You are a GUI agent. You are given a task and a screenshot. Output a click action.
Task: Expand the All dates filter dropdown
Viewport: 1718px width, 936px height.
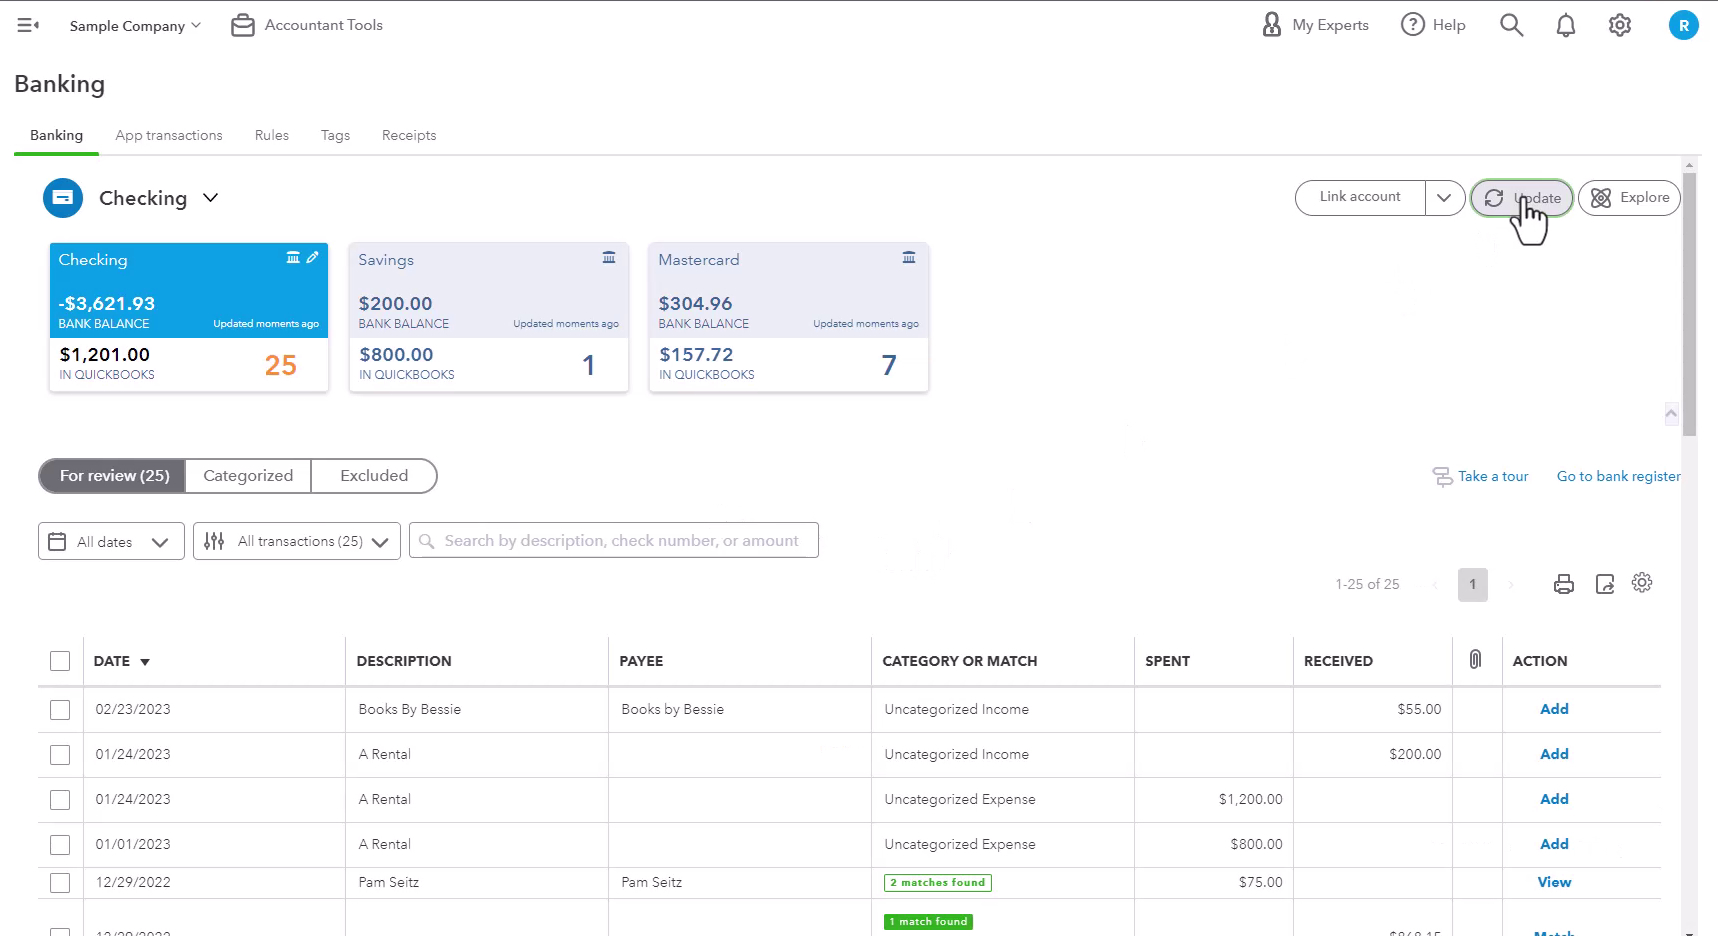coord(111,541)
